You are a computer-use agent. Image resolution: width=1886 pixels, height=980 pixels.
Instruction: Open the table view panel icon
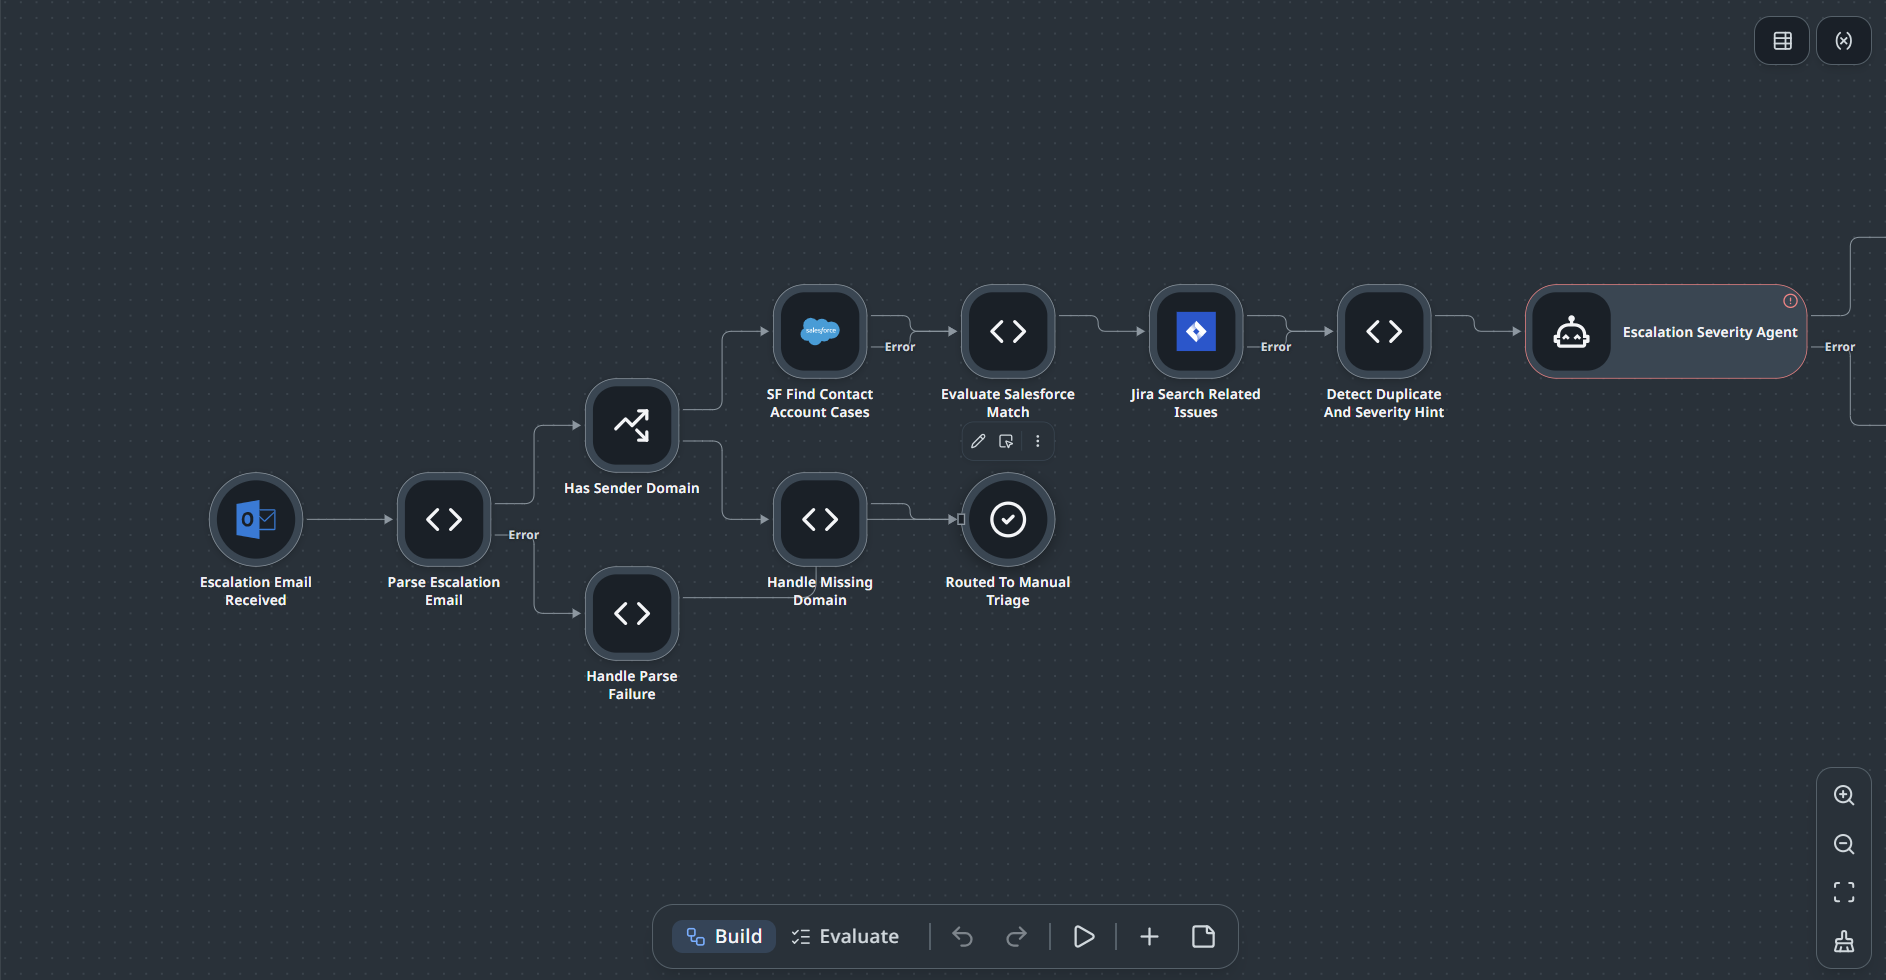click(x=1782, y=41)
